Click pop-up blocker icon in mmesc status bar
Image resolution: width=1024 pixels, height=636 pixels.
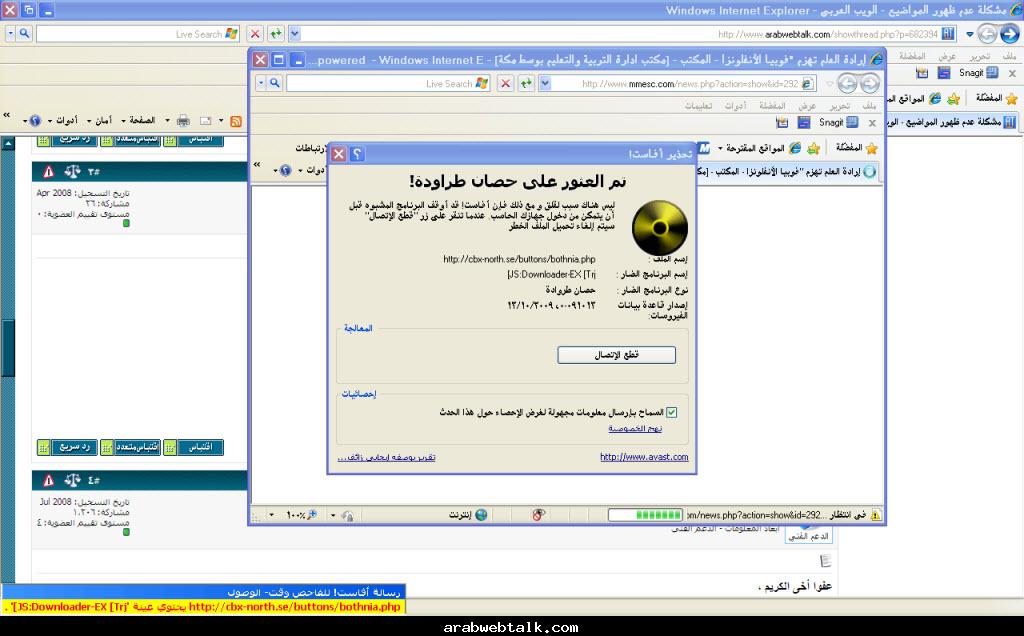pos(537,515)
